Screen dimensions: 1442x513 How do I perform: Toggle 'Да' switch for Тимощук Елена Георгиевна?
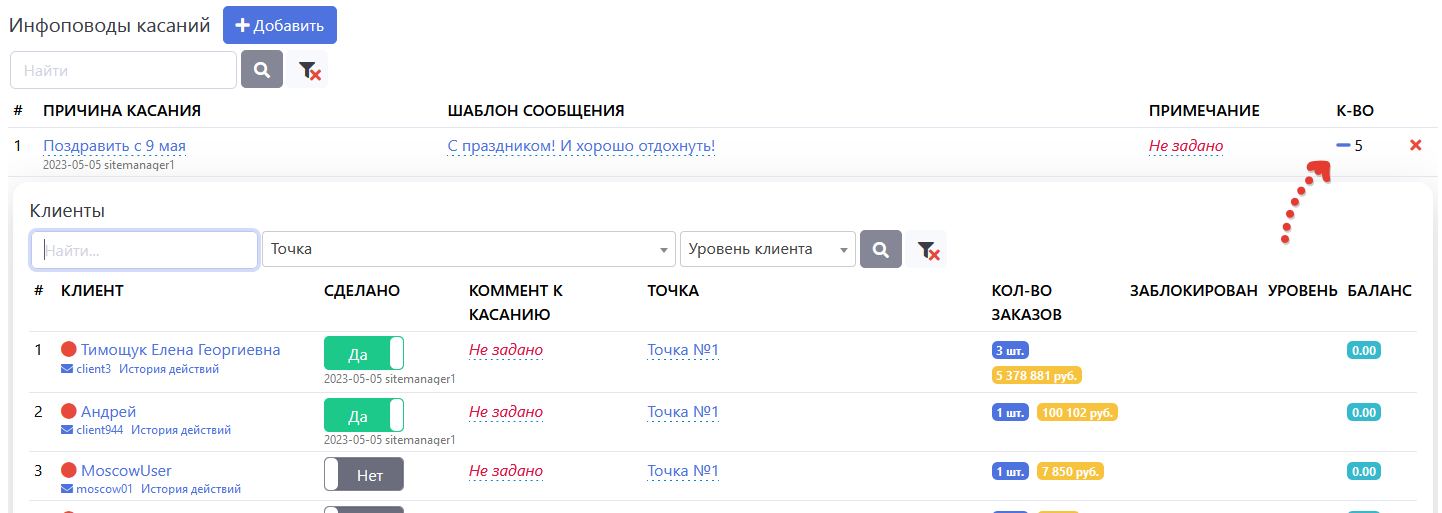click(364, 354)
